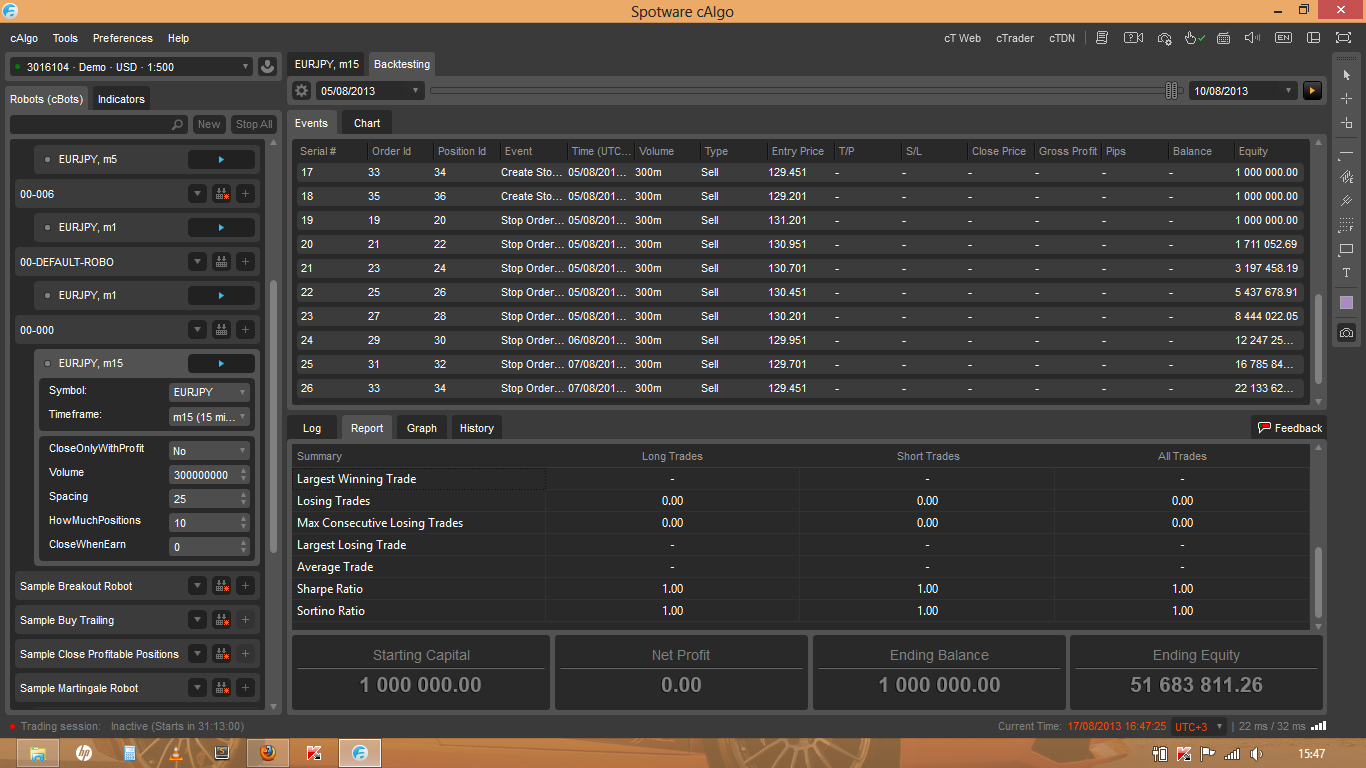
Task: Open the Help menu
Action: (x=178, y=38)
